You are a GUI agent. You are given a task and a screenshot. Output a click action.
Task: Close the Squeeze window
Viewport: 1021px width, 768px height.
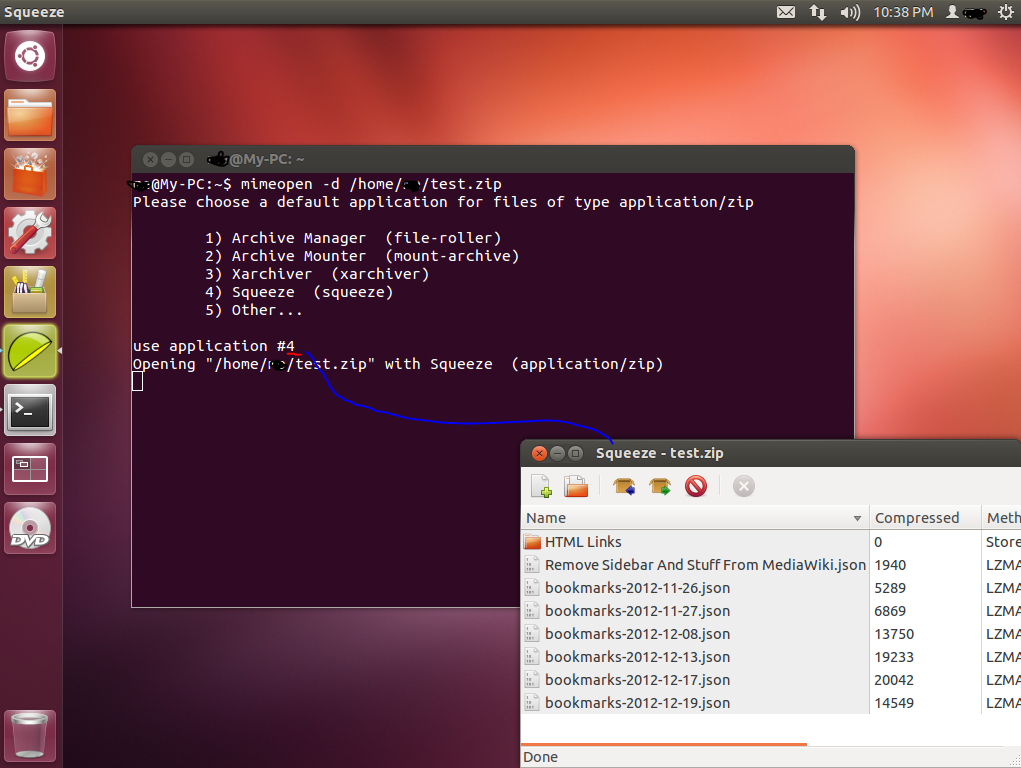click(539, 453)
